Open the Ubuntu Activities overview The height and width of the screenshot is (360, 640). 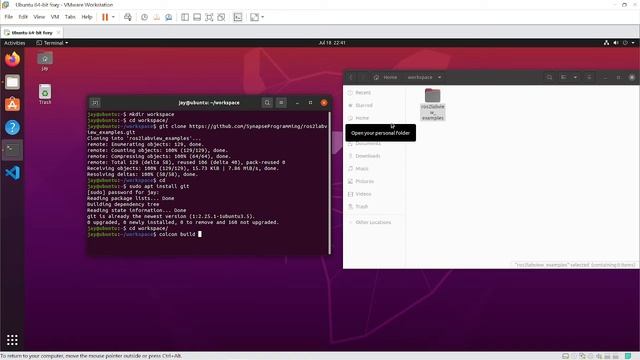point(15,43)
